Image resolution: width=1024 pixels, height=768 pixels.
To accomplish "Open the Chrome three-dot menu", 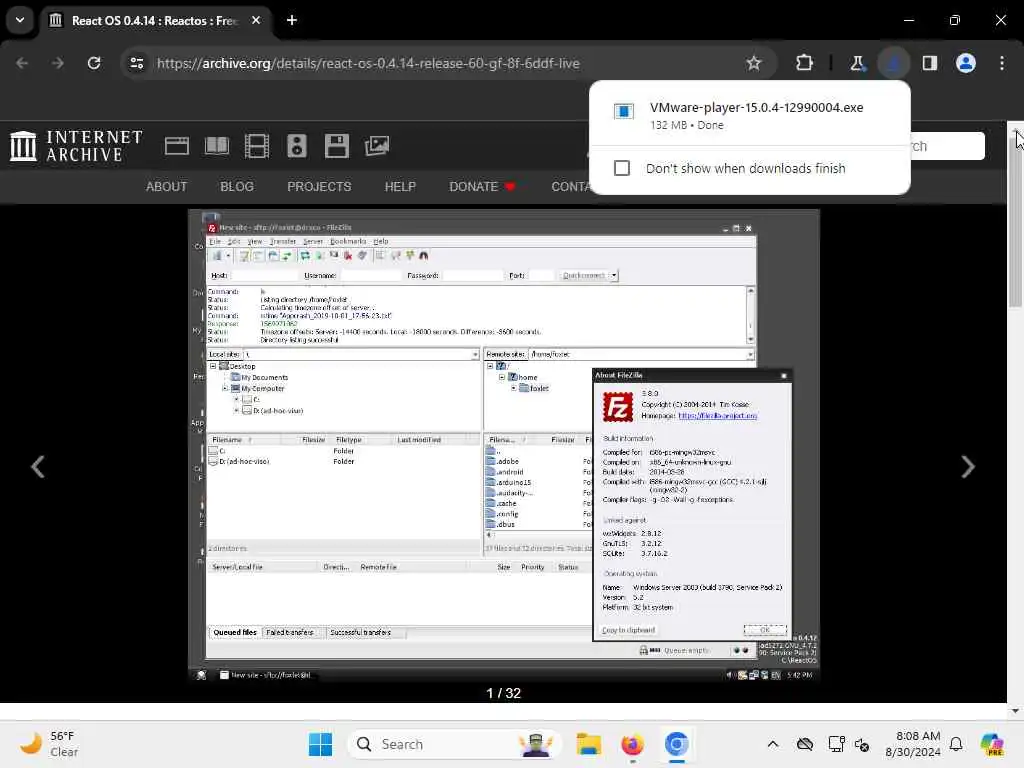I will click(x=1002, y=63).
